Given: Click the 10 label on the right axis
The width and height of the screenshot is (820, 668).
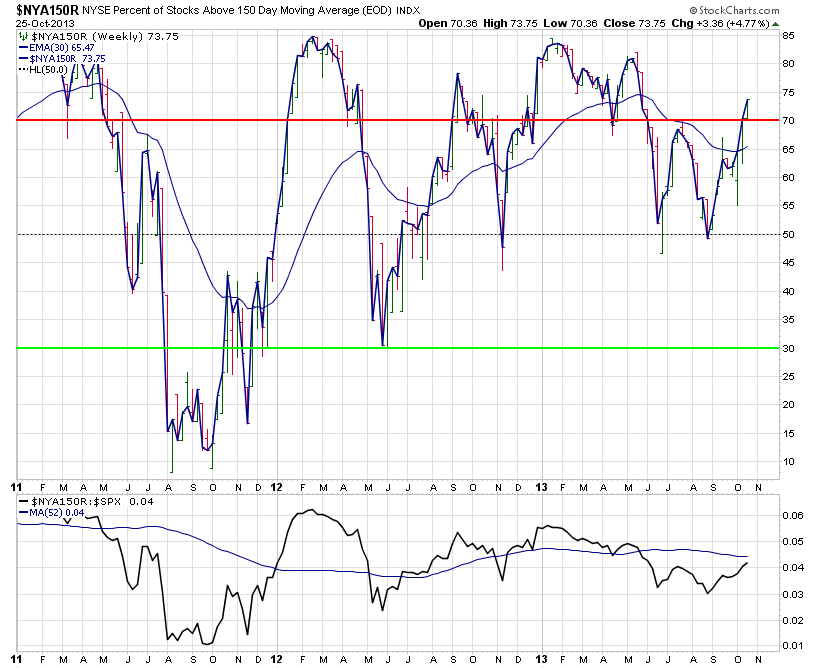Looking at the screenshot, I should [789, 461].
